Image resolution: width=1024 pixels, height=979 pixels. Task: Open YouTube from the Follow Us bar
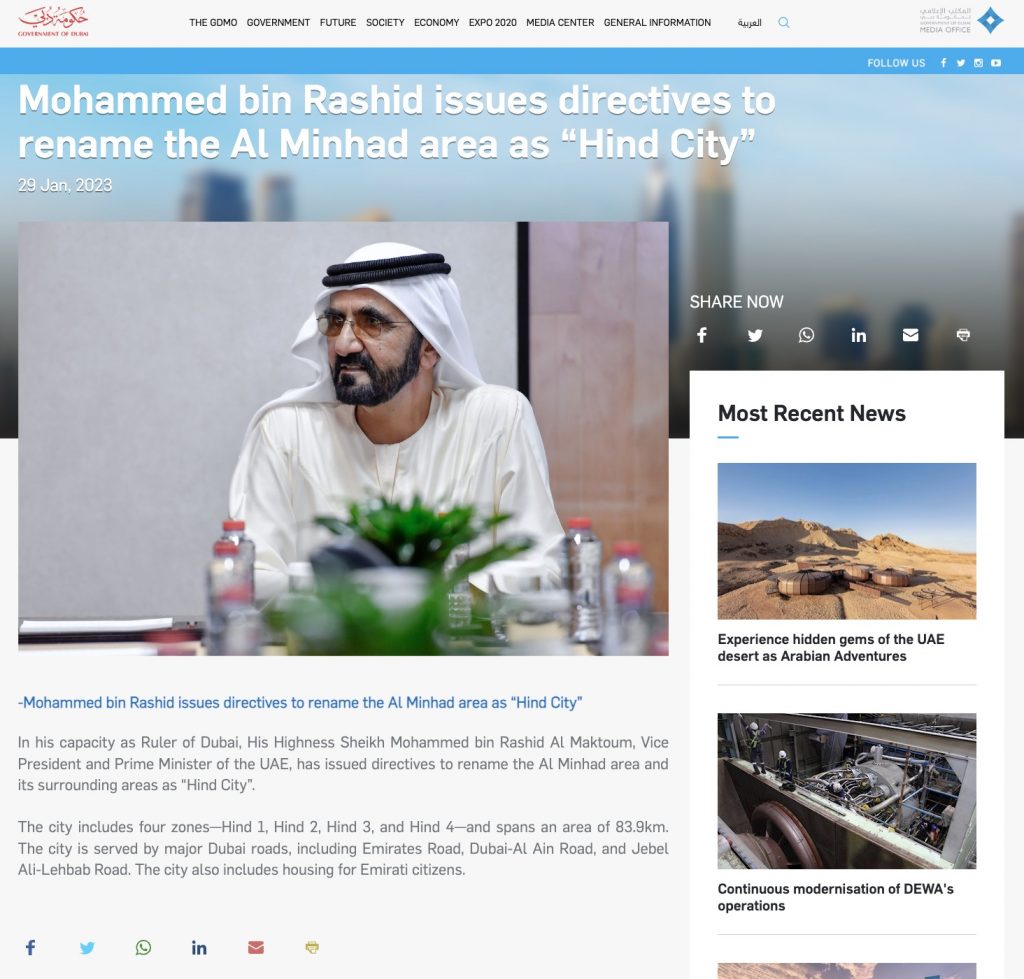(x=996, y=63)
